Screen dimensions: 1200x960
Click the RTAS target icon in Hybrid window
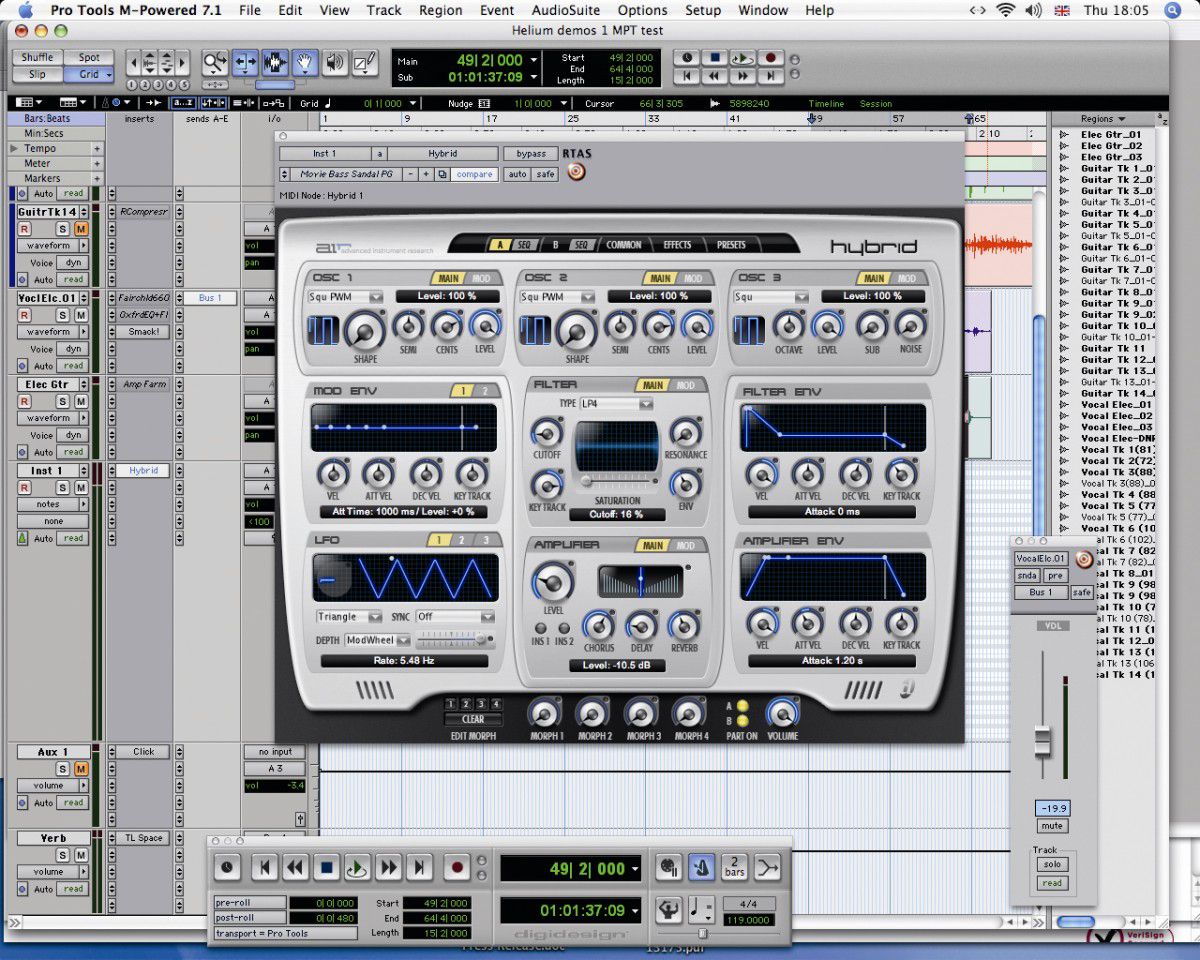click(x=576, y=172)
